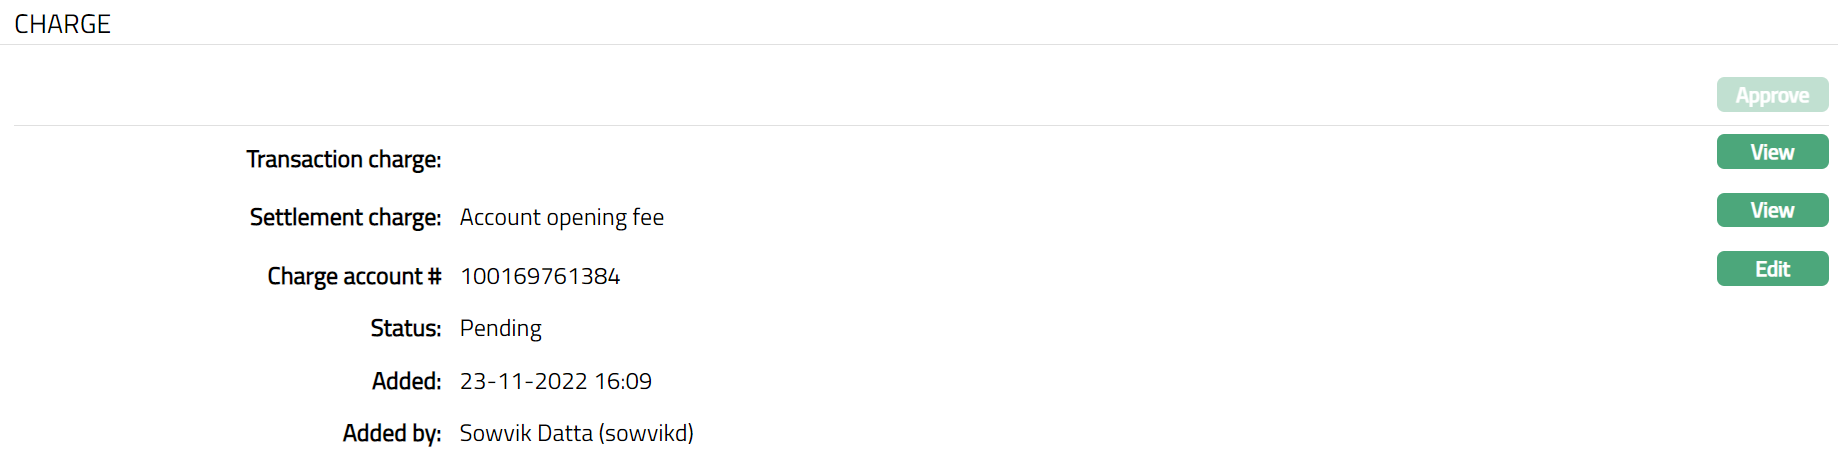Screen dimensions: 1838x468
Task: Select account number 100169761384
Action: (540, 277)
